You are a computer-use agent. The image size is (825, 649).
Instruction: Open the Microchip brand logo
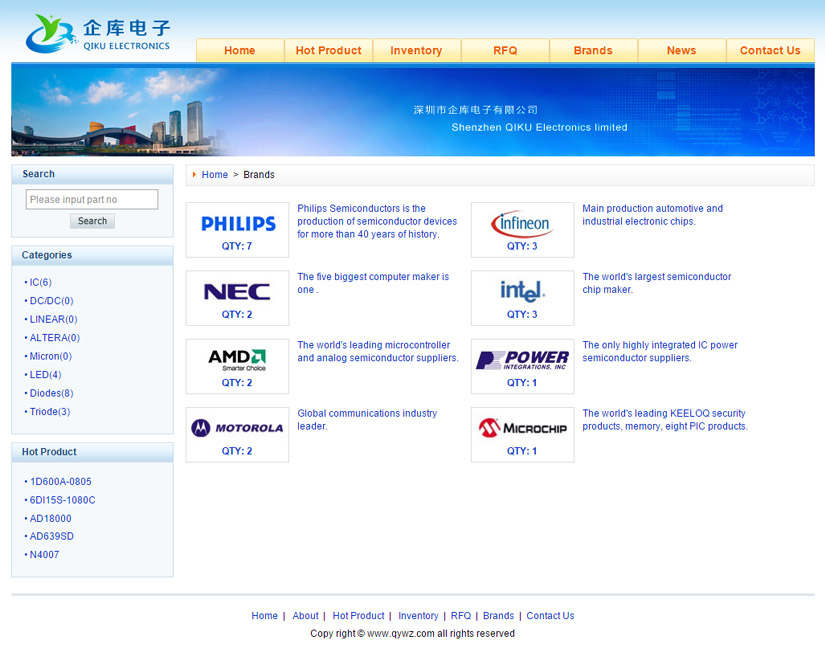521,427
